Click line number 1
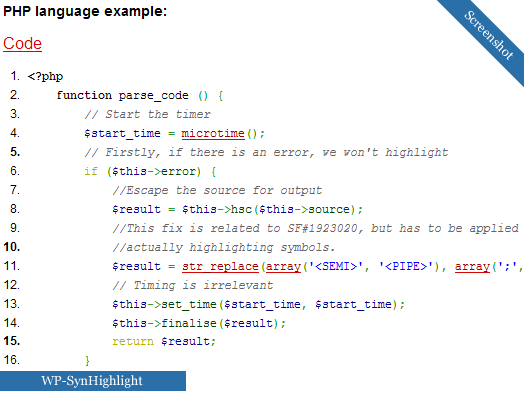524x401 pixels. (x=15, y=76)
